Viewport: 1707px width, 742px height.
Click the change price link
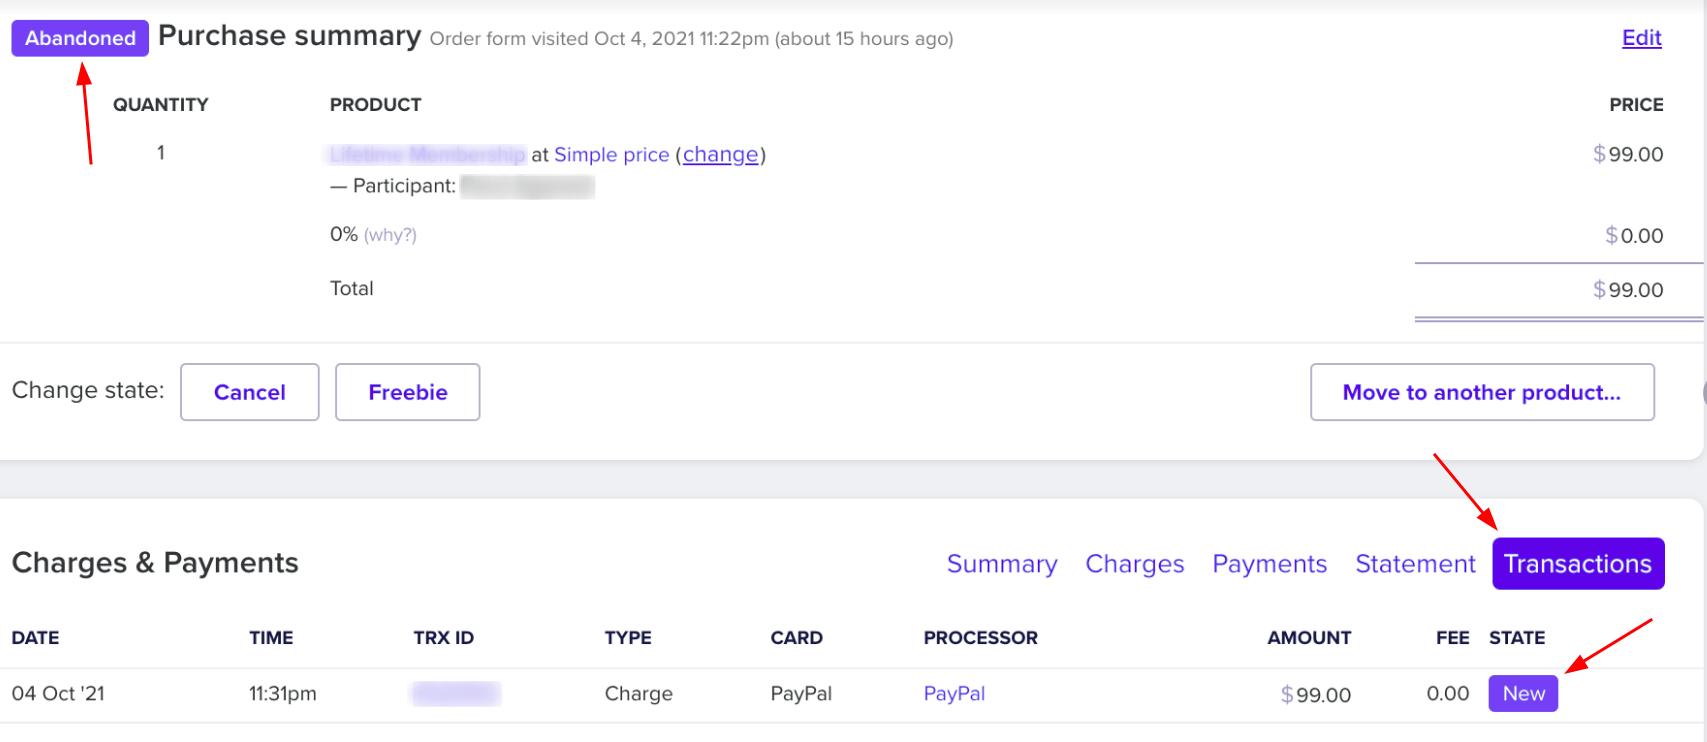[x=720, y=154]
